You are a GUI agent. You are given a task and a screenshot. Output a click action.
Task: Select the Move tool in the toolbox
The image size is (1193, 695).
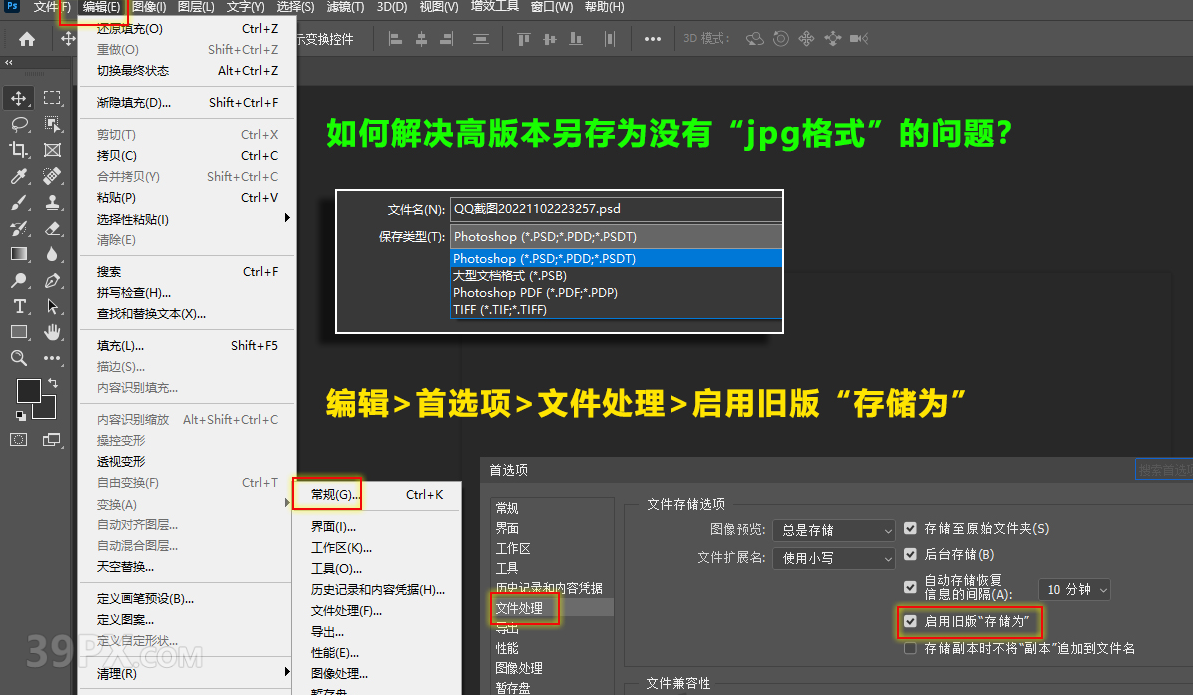(x=19, y=98)
